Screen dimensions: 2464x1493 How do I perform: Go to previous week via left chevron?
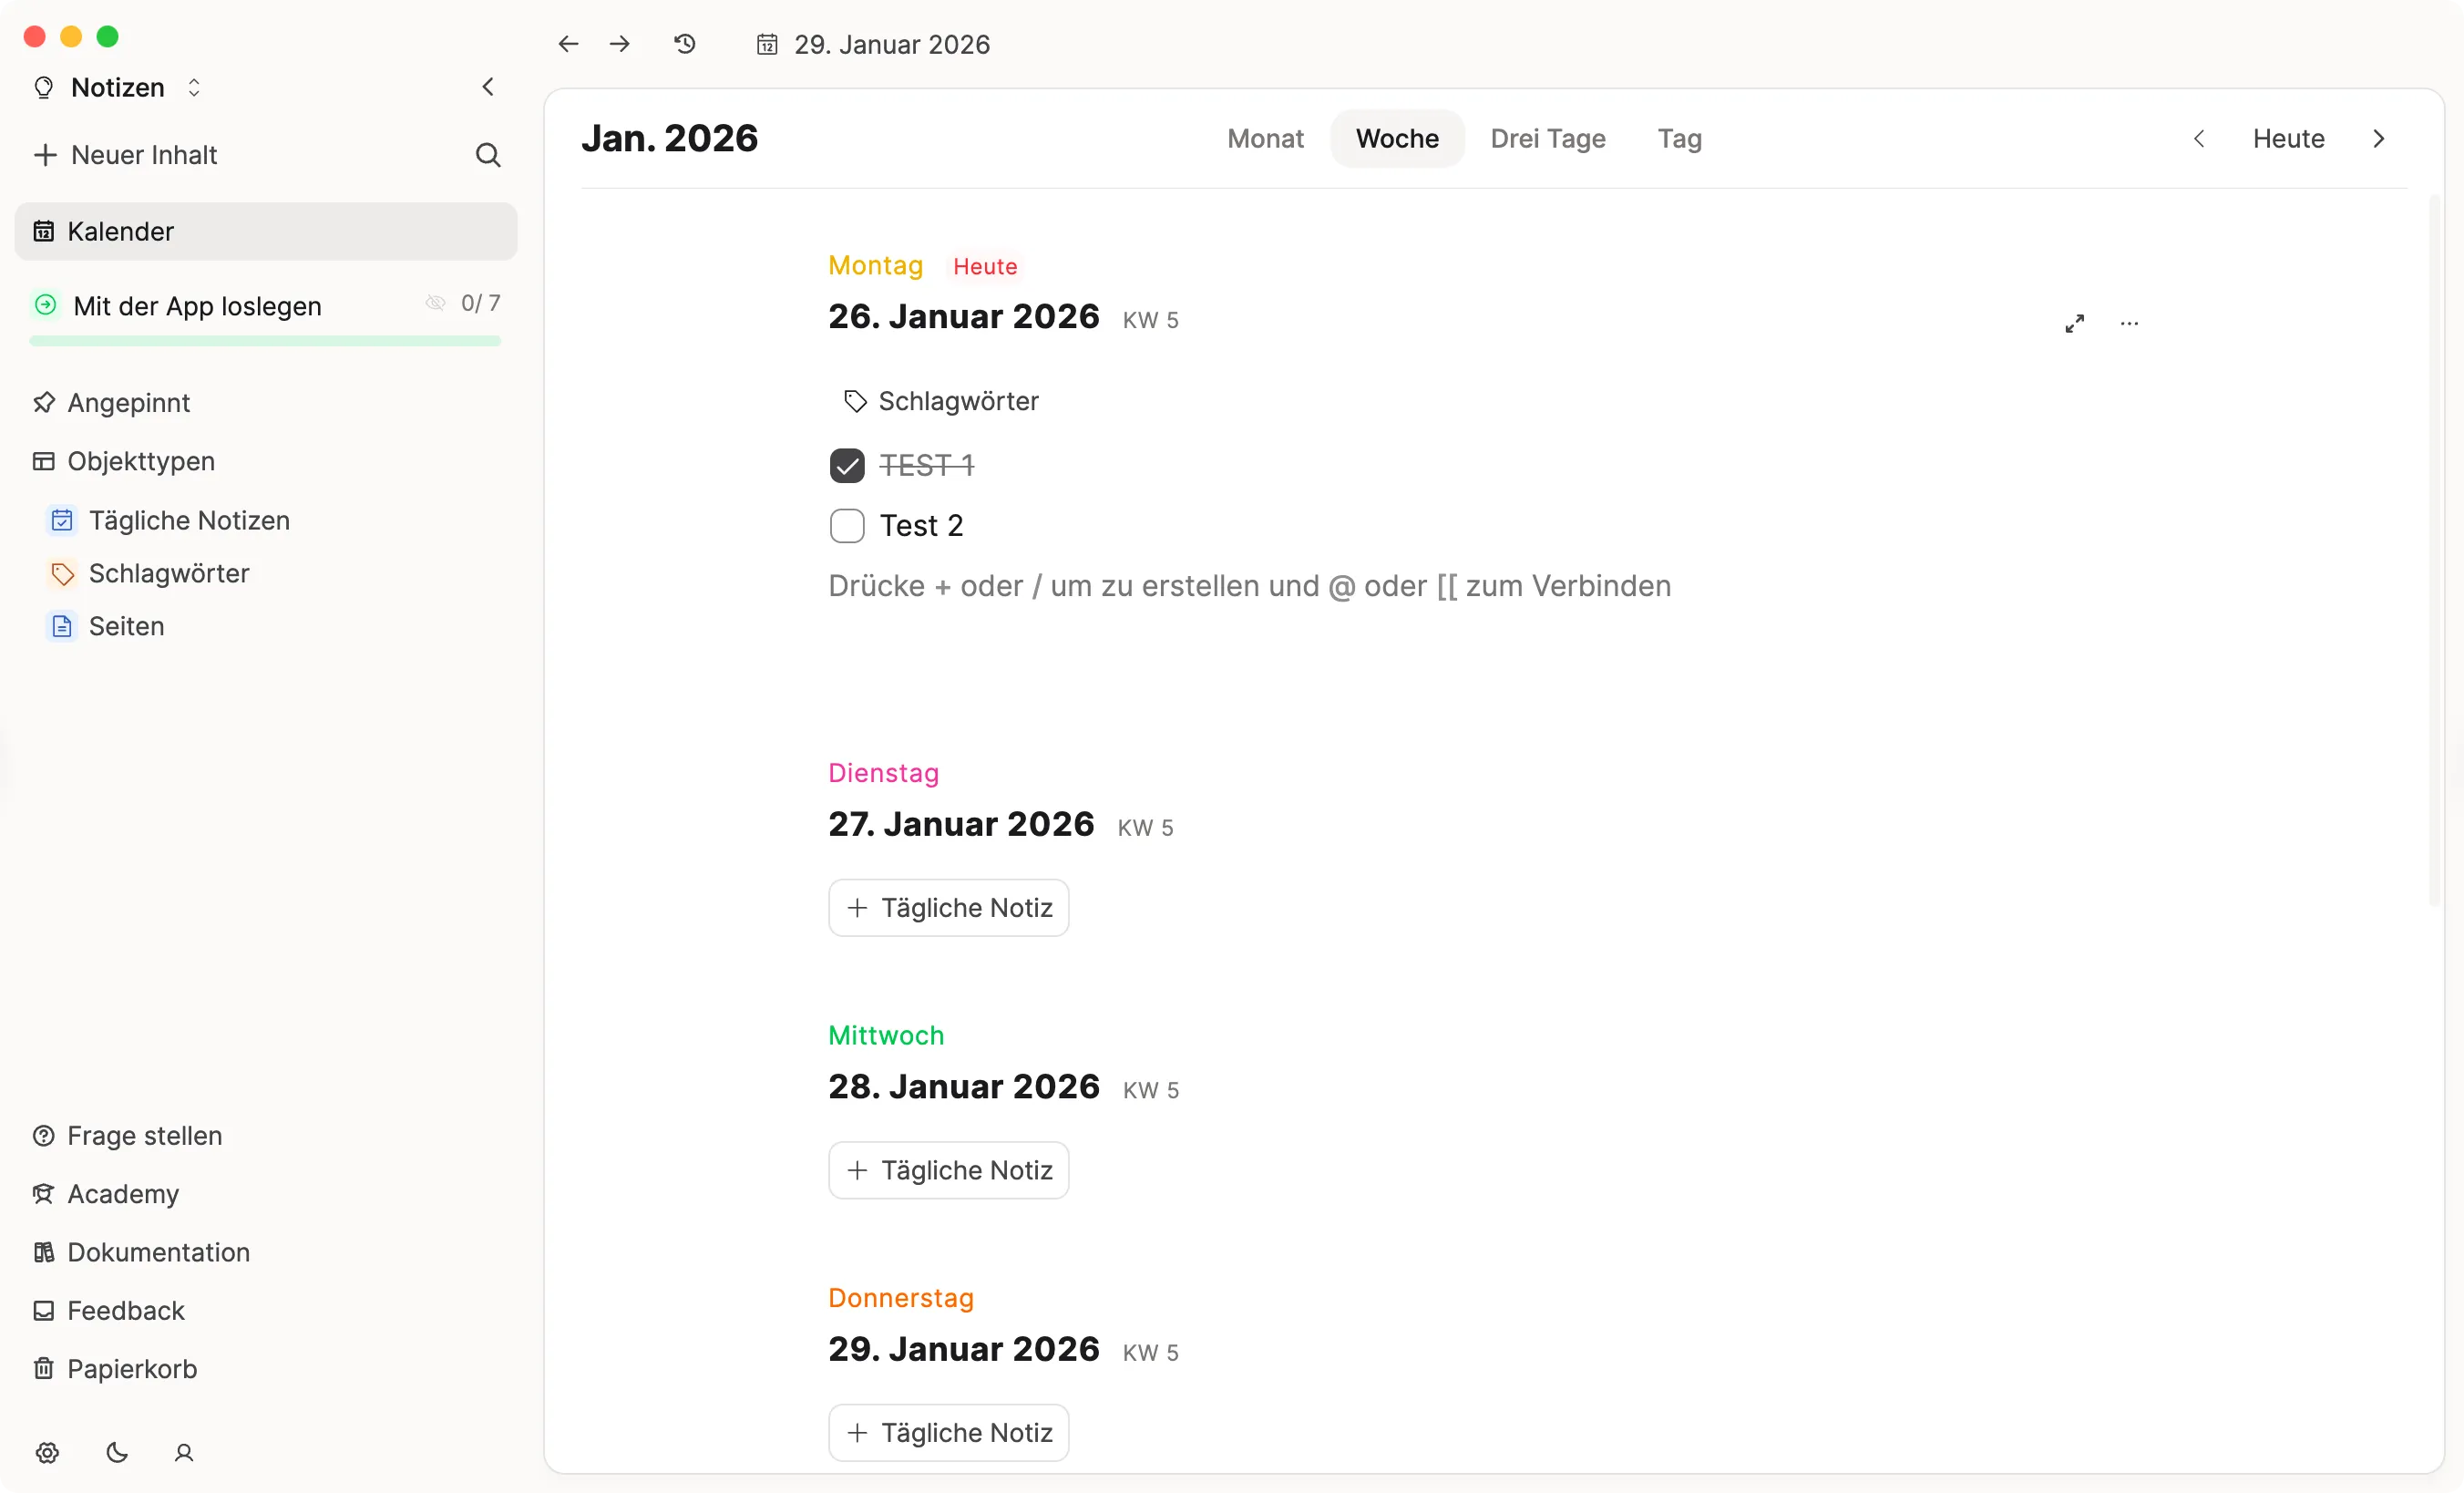click(x=2199, y=138)
